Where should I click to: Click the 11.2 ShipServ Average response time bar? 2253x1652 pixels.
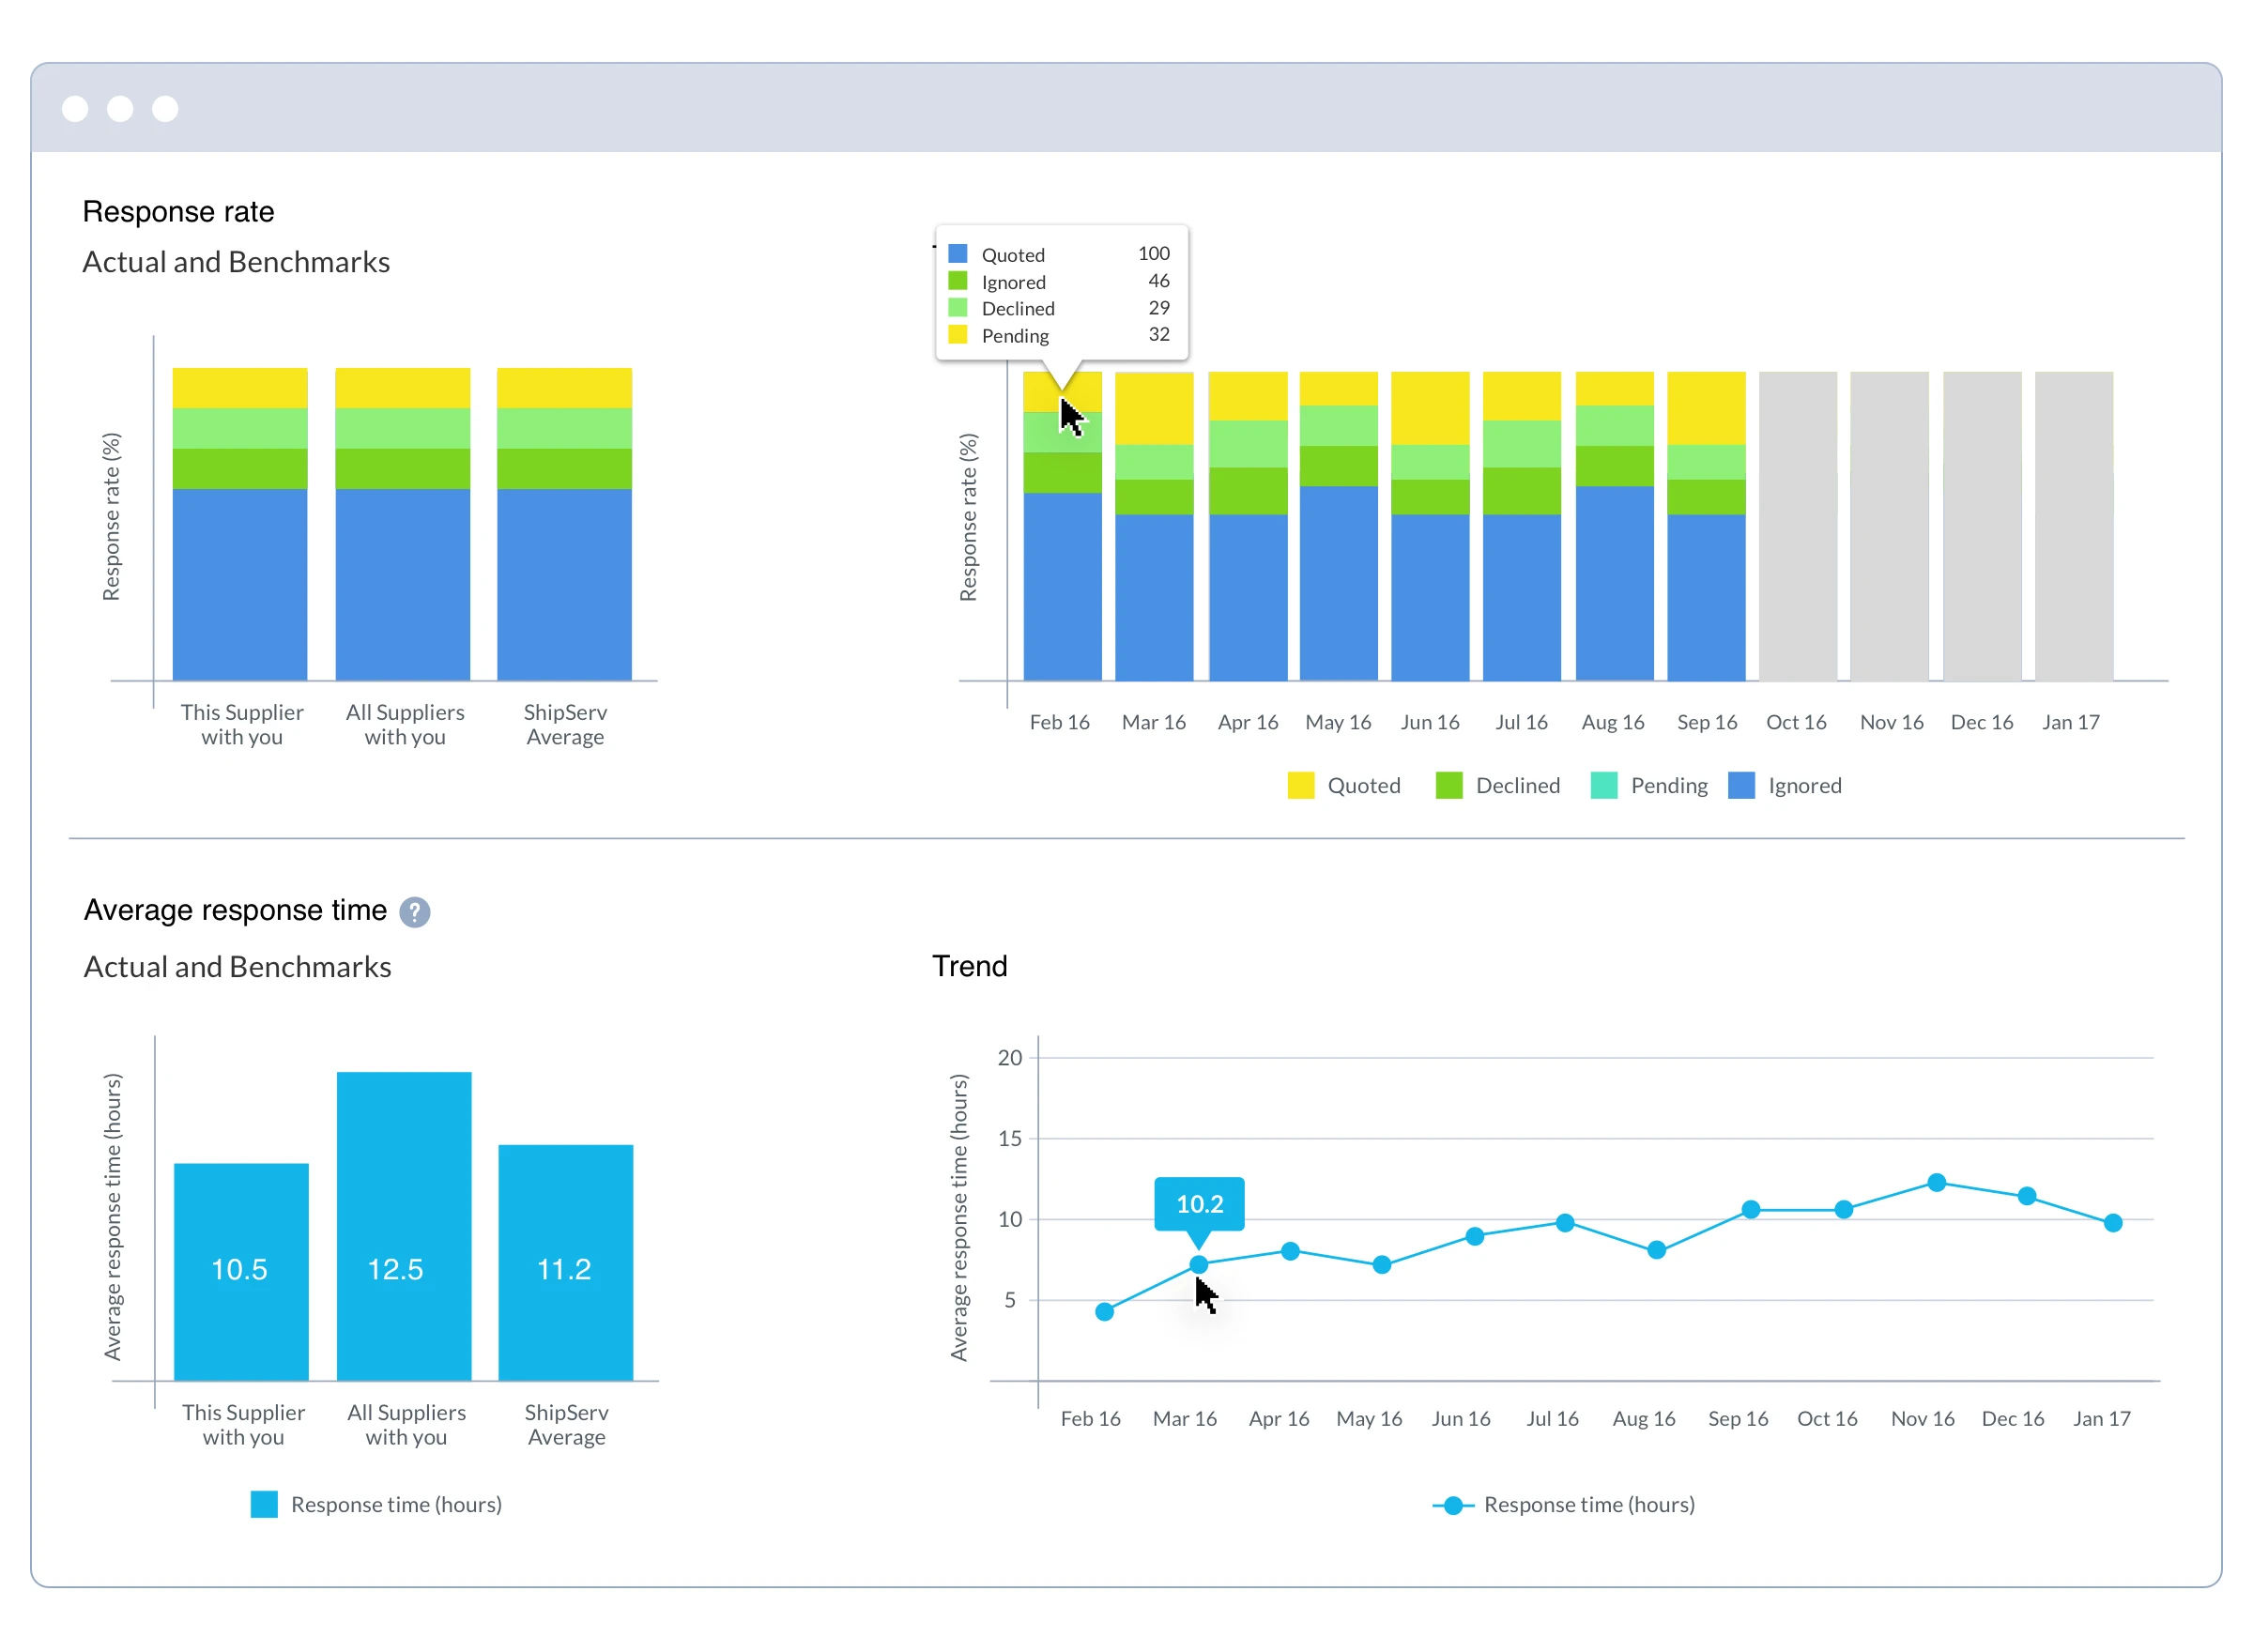(566, 1263)
